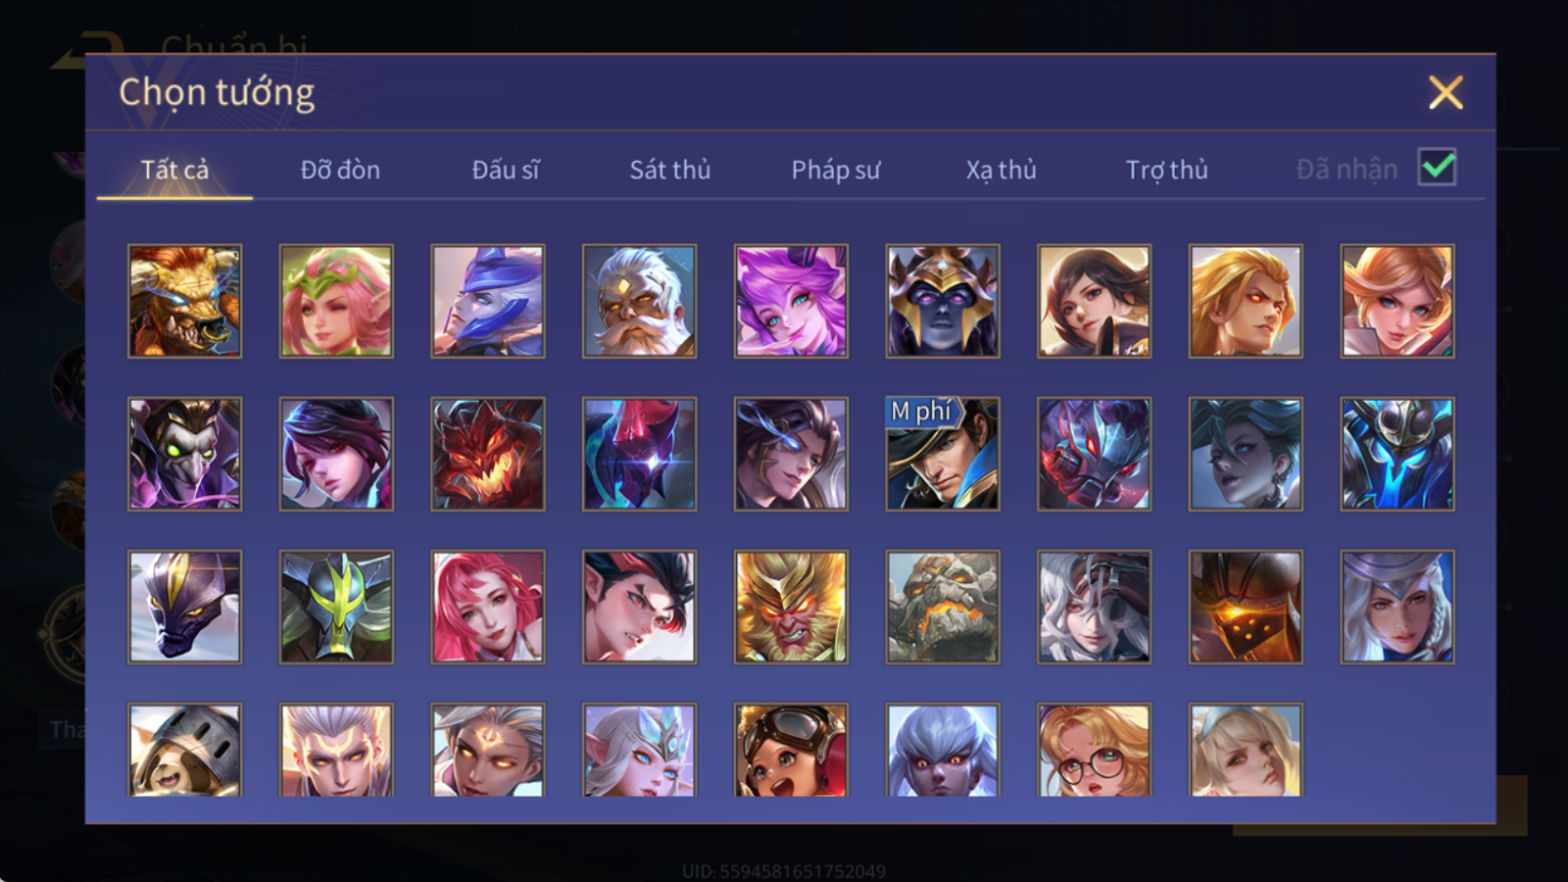This screenshot has height=882, width=1568.
Task: Switch to the 'Đỡ đòn' tab
Action: click(340, 170)
